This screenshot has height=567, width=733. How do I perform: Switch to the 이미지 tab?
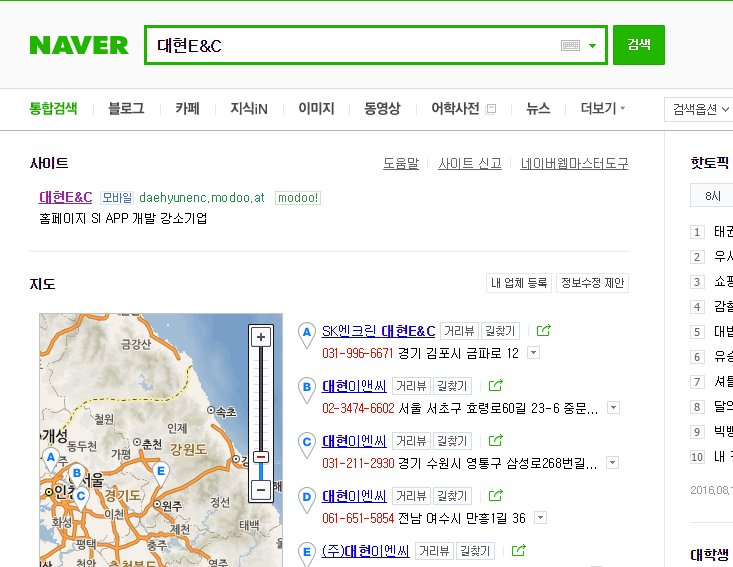pos(316,108)
